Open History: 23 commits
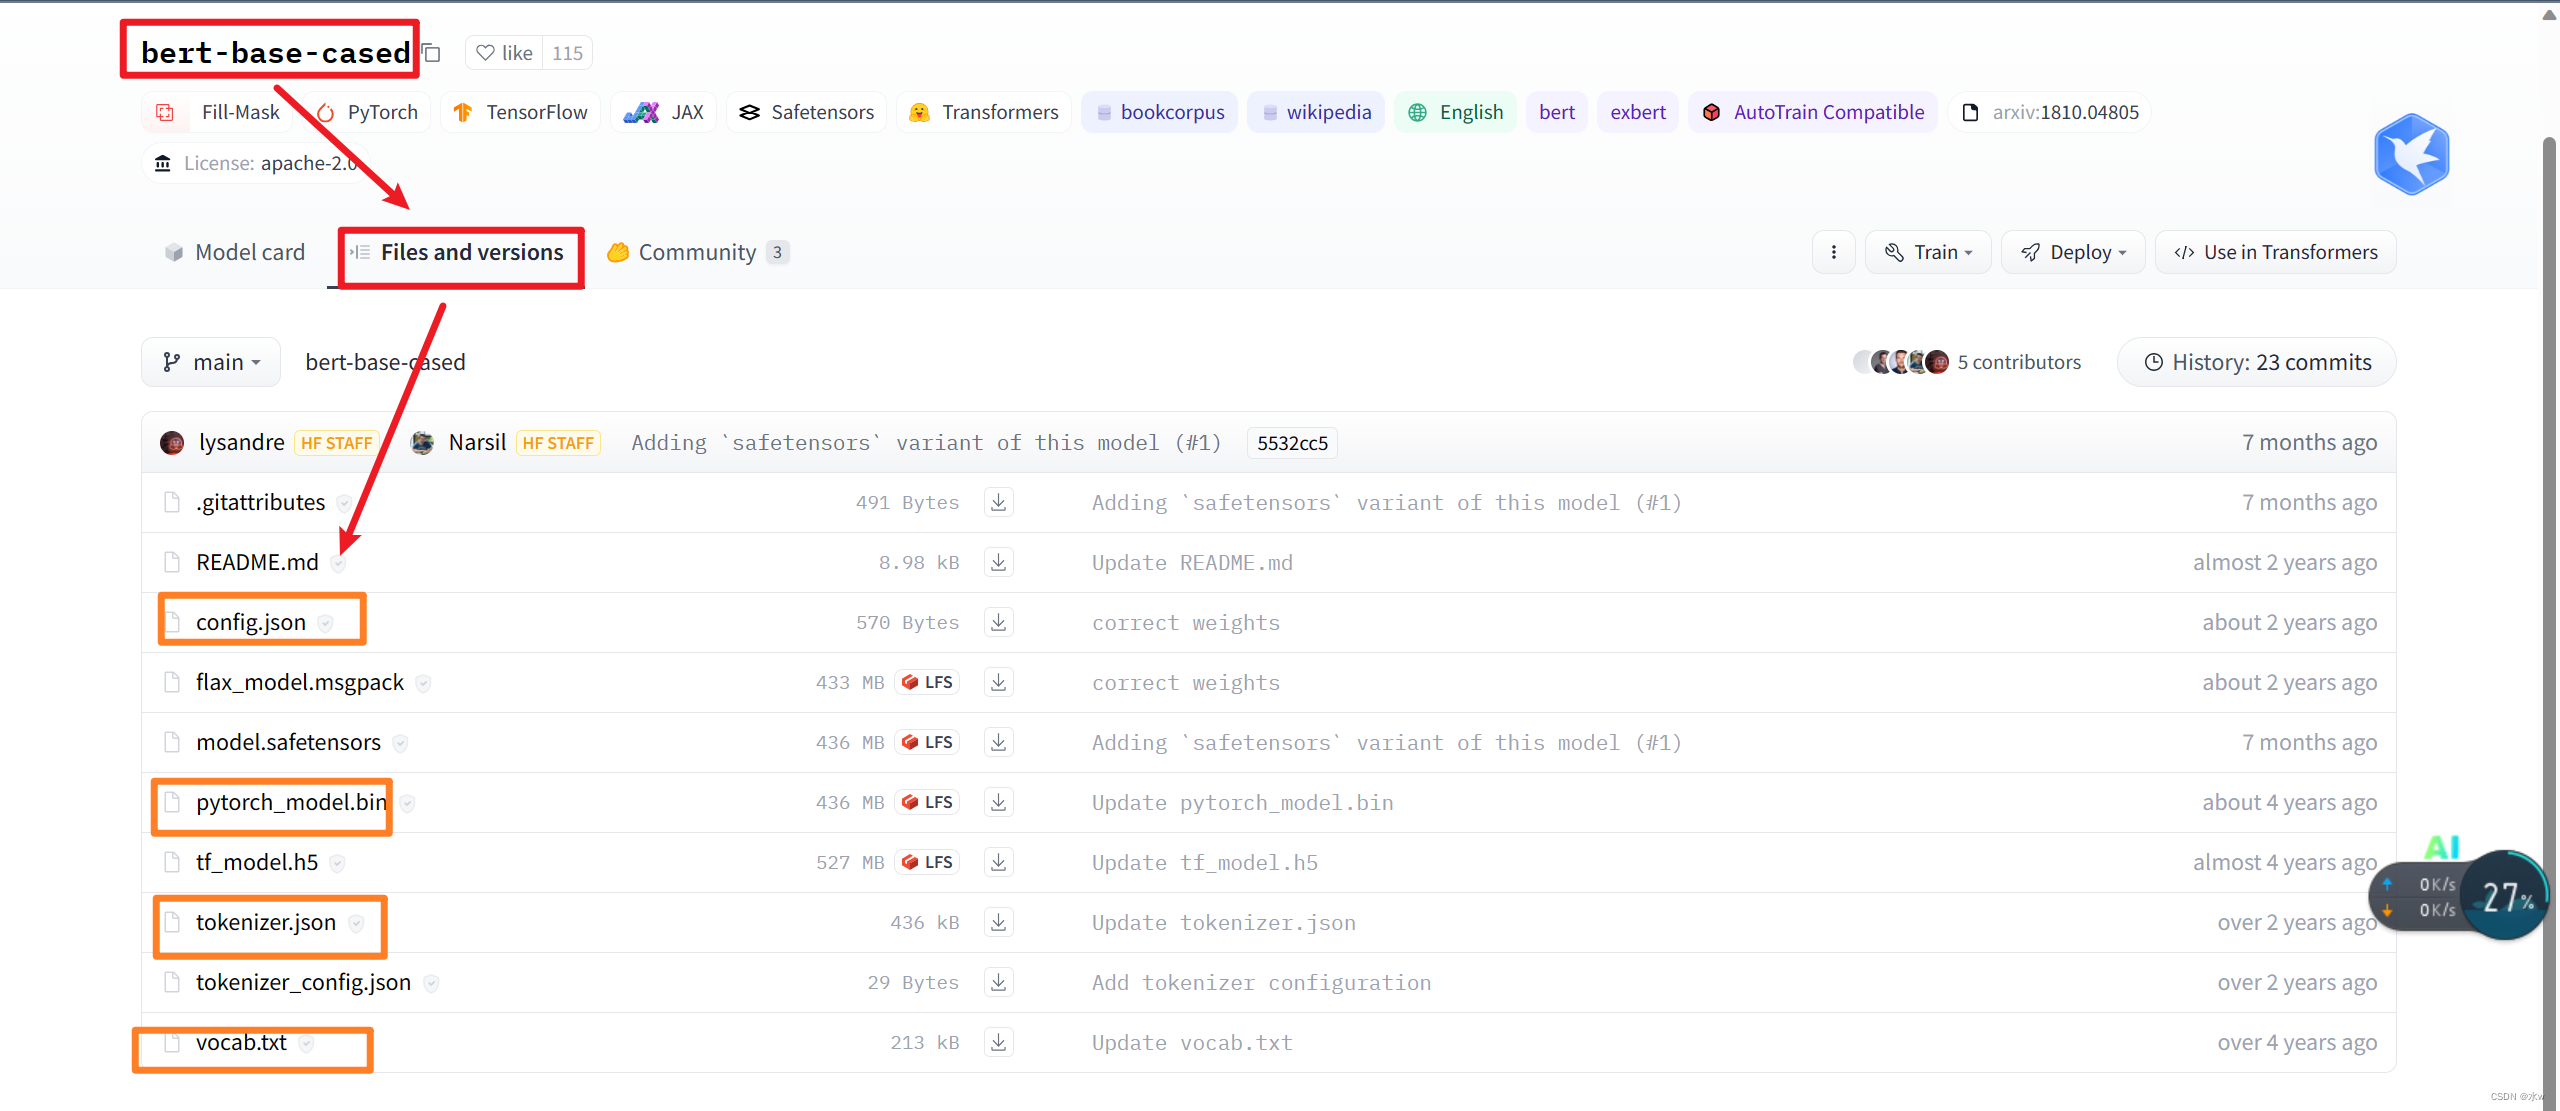2560x1111 pixels. [2256, 362]
